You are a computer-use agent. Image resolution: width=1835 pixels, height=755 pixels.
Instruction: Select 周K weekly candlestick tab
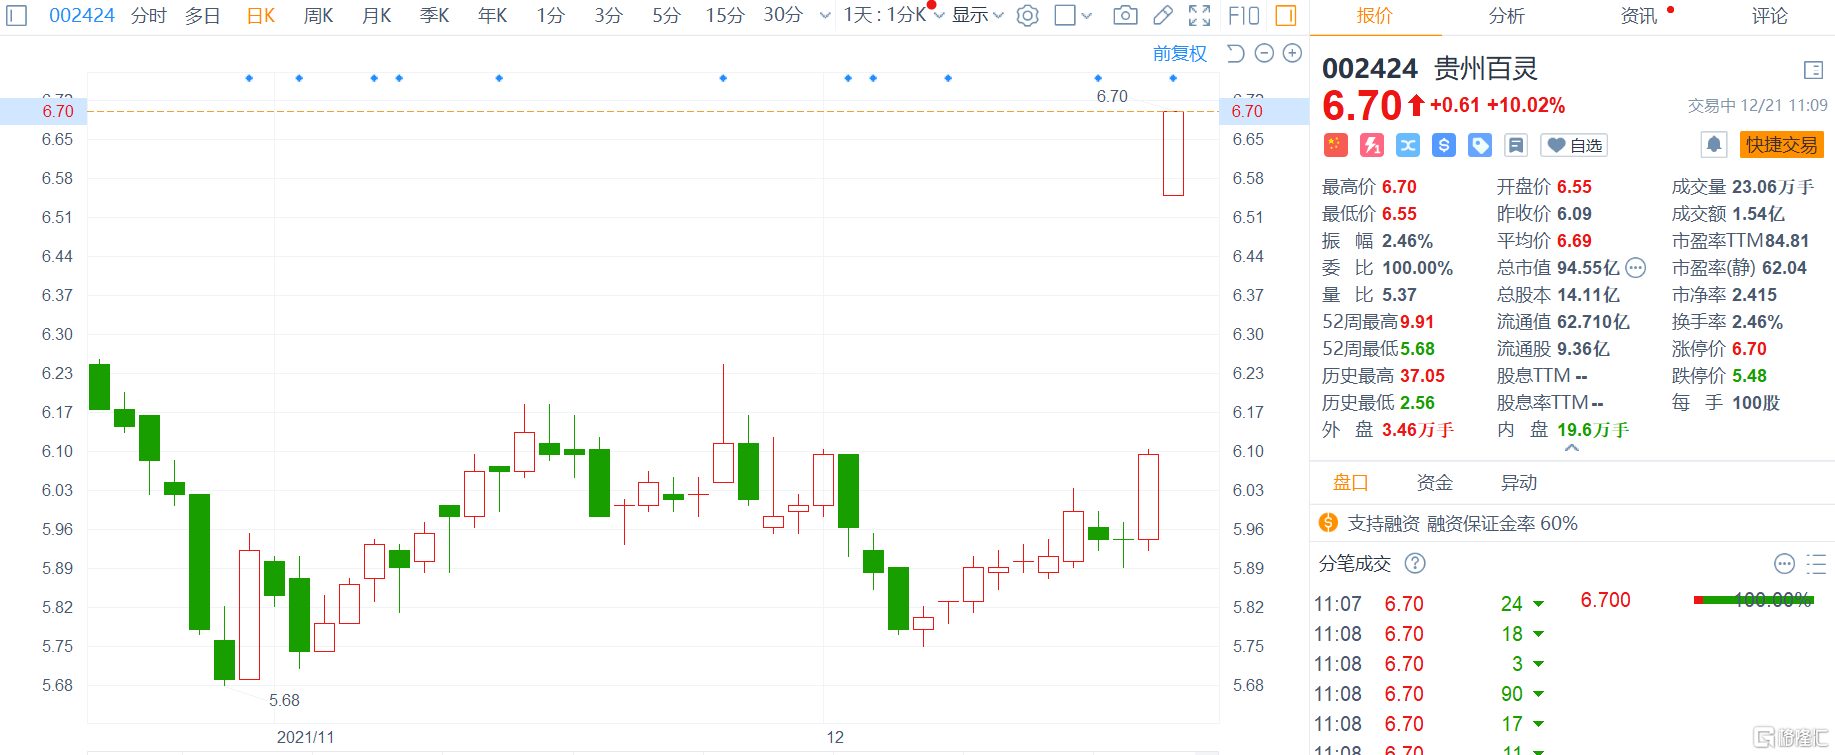[x=319, y=15]
